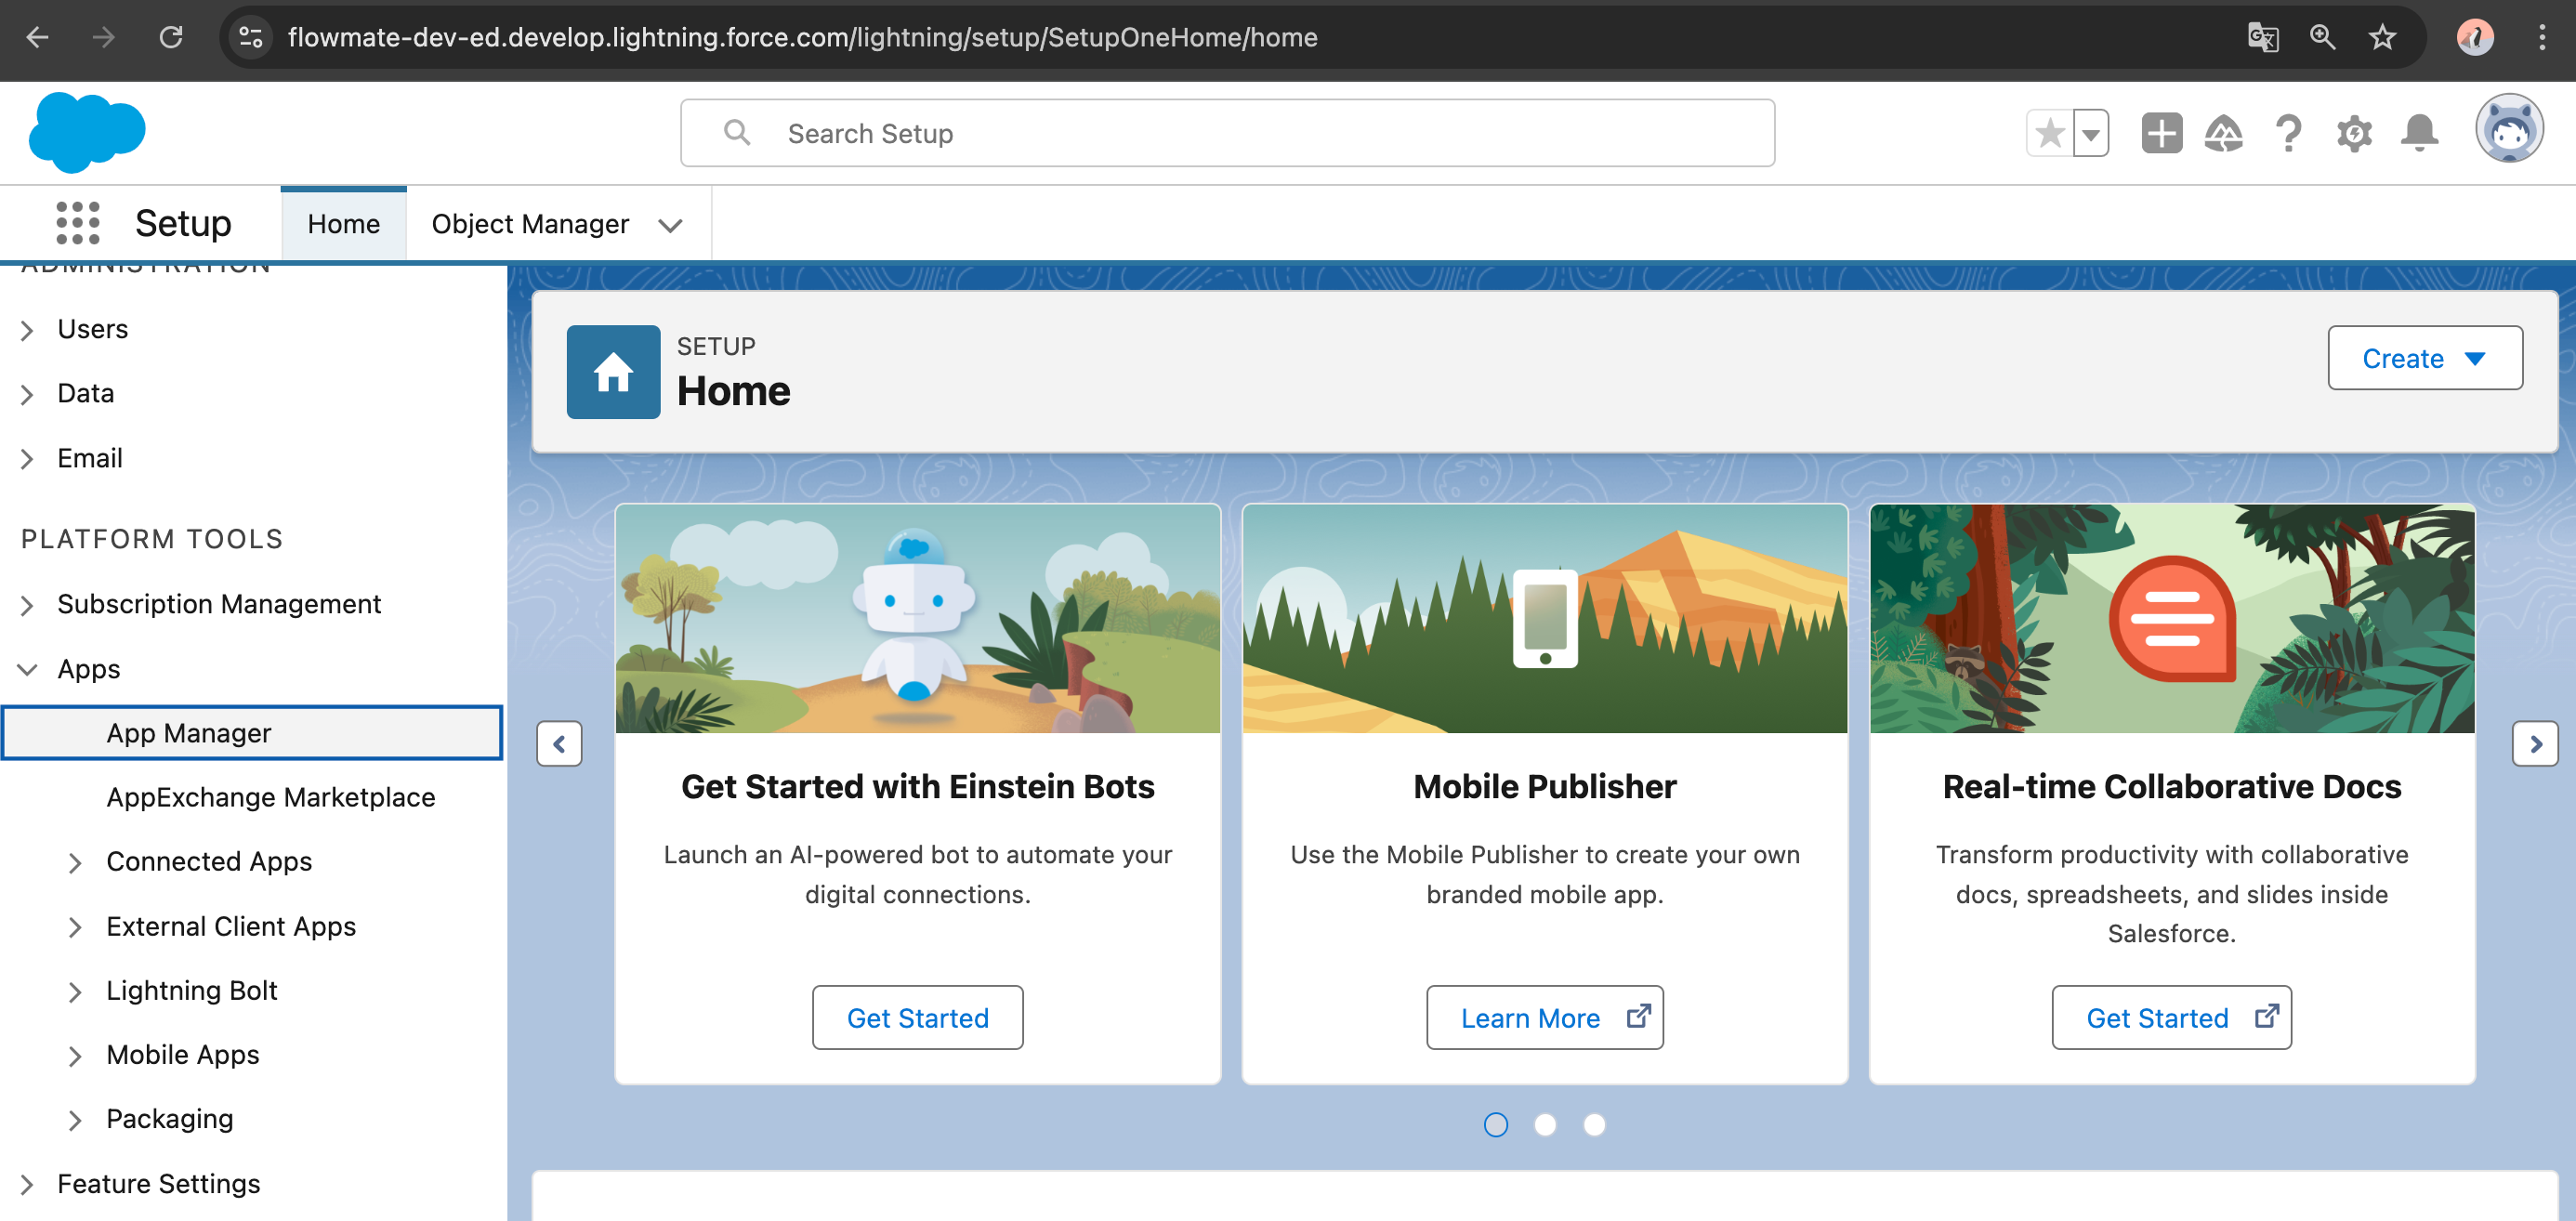Collapse the Apps section
2576x1221 pixels.
[x=28, y=669]
